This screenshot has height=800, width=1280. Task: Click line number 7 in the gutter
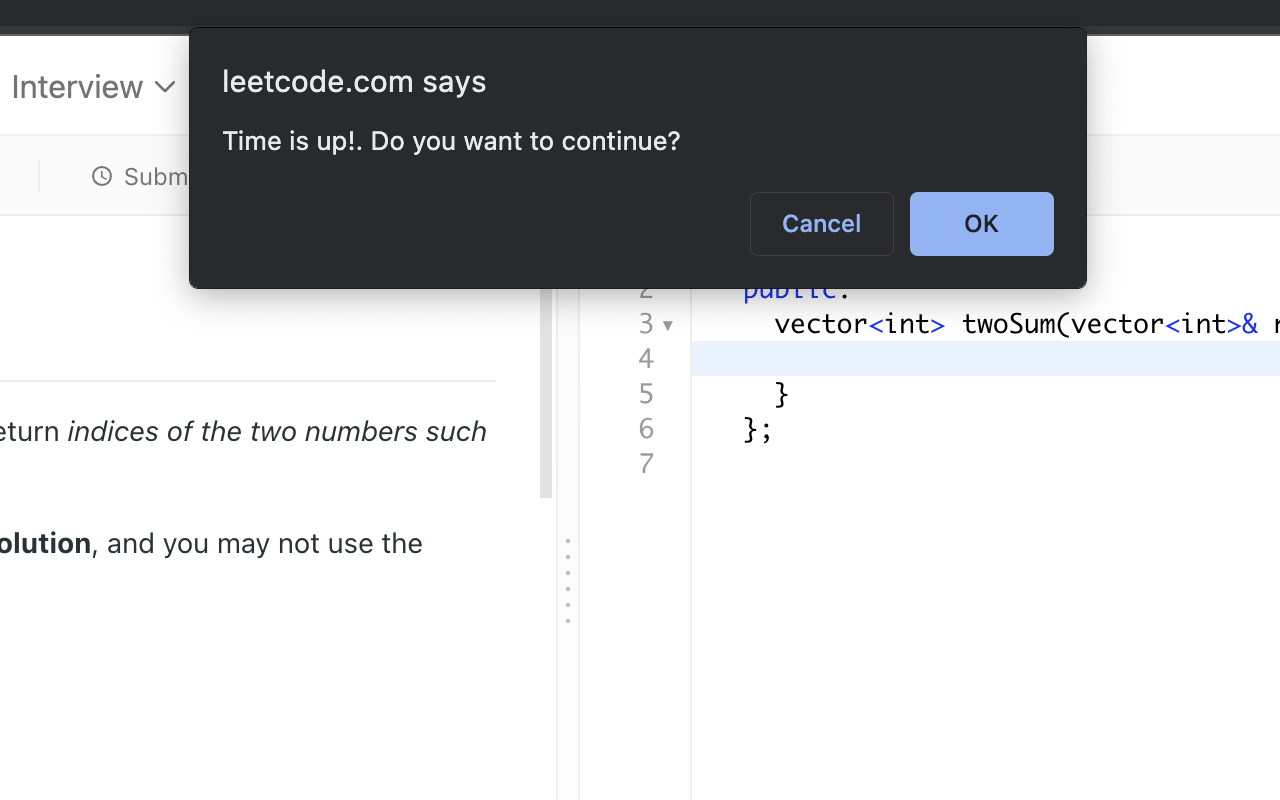pyautogui.click(x=646, y=464)
